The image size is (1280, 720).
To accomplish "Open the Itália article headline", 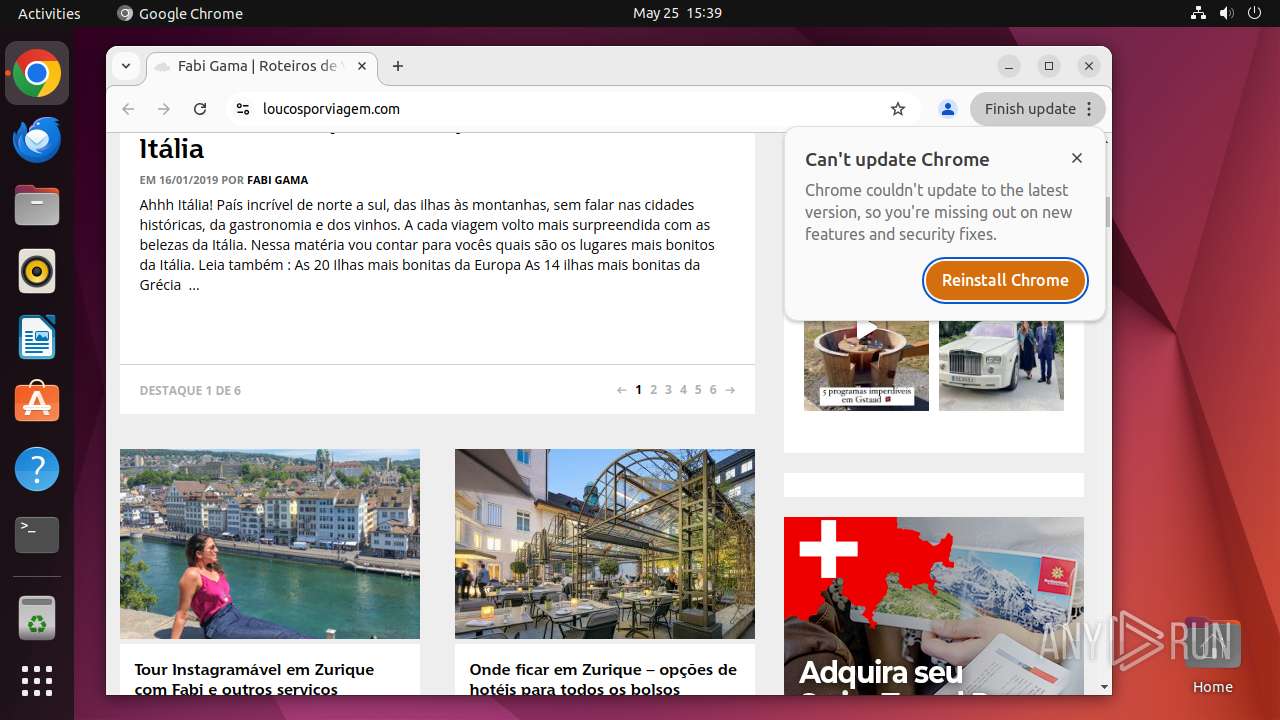I will [x=172, y=148].
